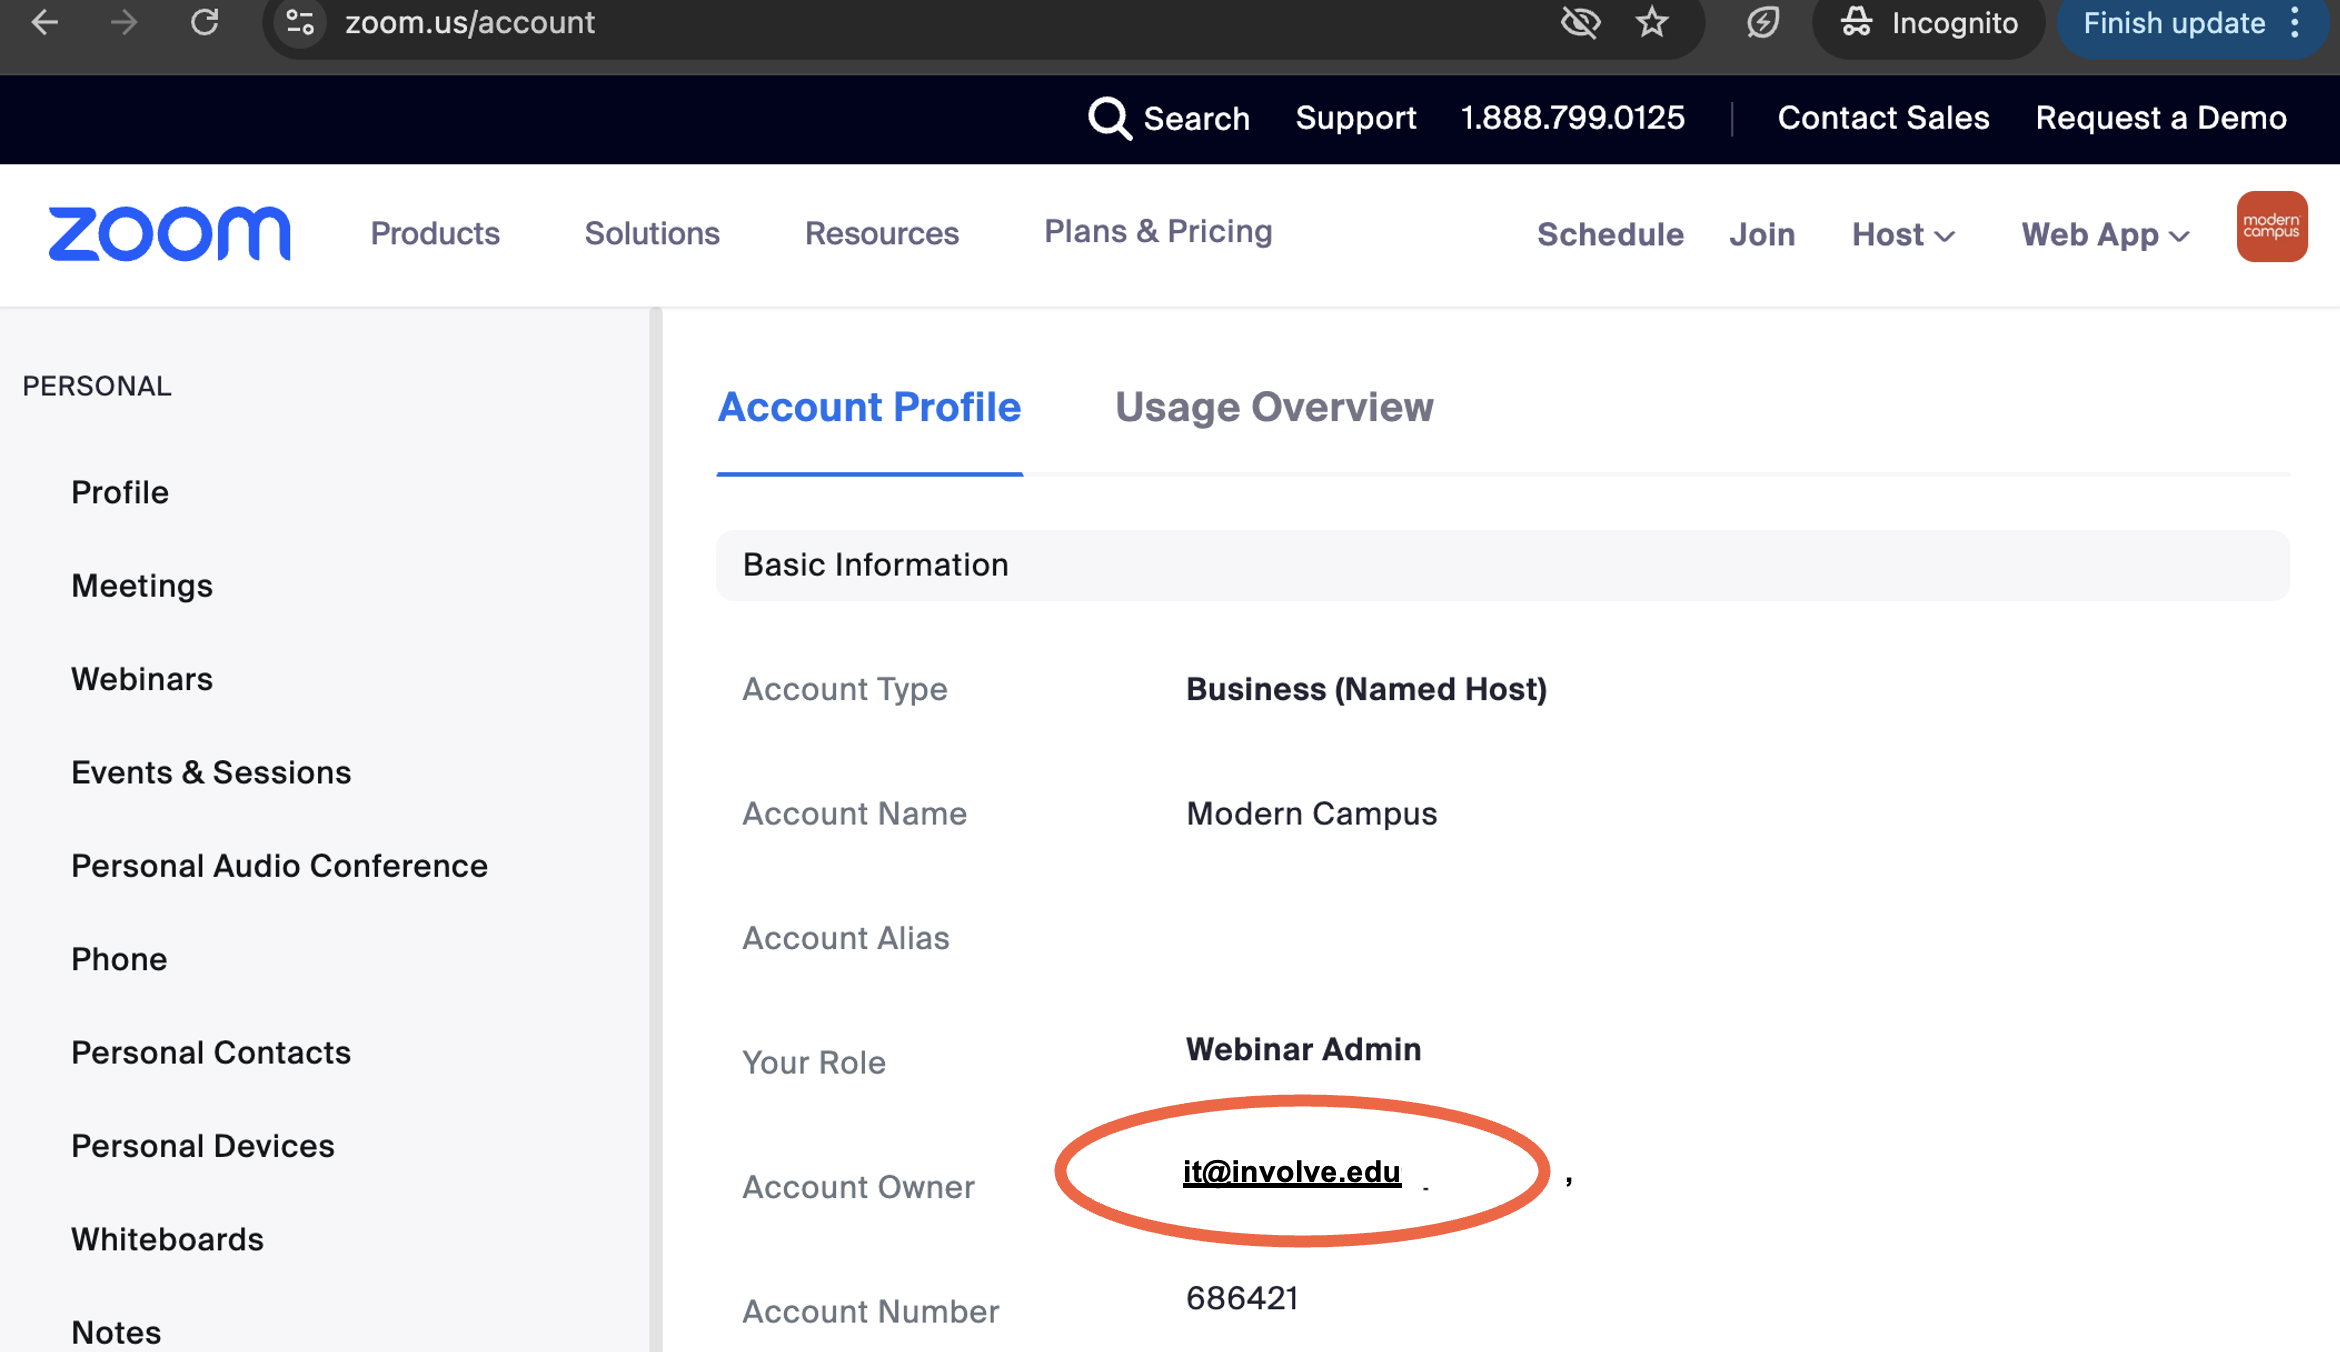This screenshot has width=2340, height=1352.
Task: Switch to the Account Profile tab
Action: 869,407
